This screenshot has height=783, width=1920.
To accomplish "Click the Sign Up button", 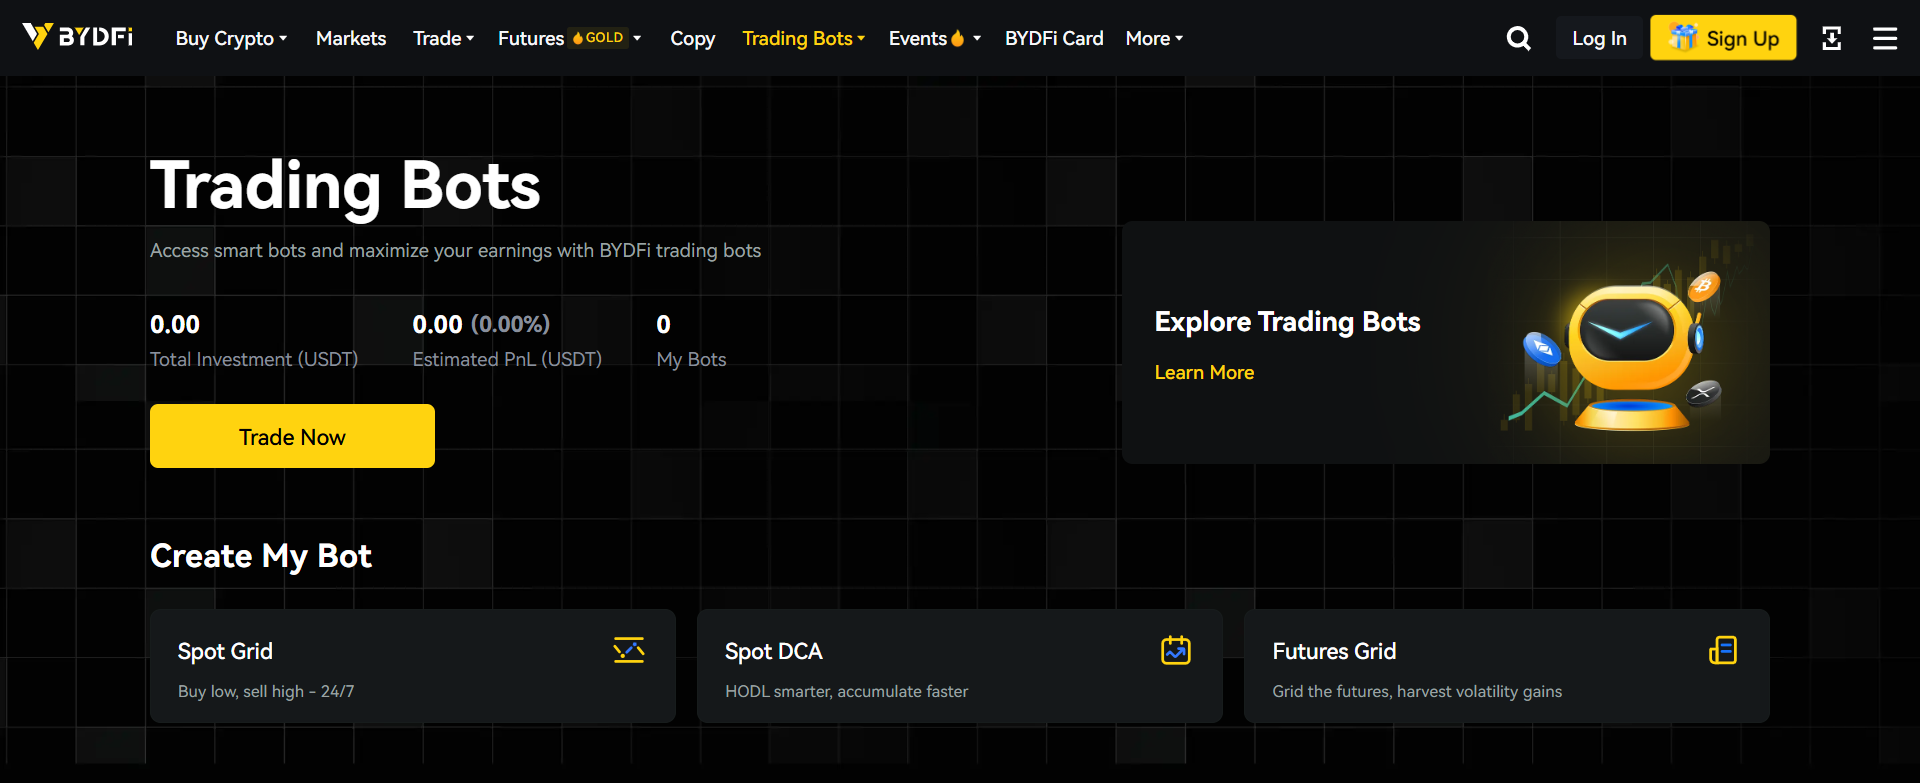I will click(1723, 38).
